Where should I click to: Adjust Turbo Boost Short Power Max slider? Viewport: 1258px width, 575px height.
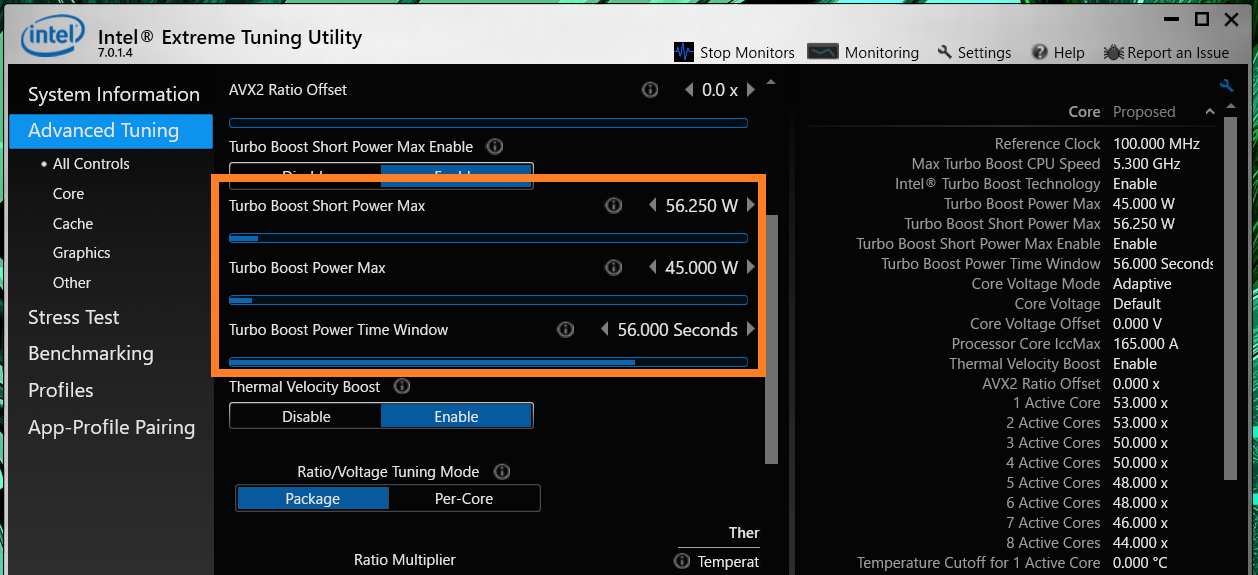point(488,238)
